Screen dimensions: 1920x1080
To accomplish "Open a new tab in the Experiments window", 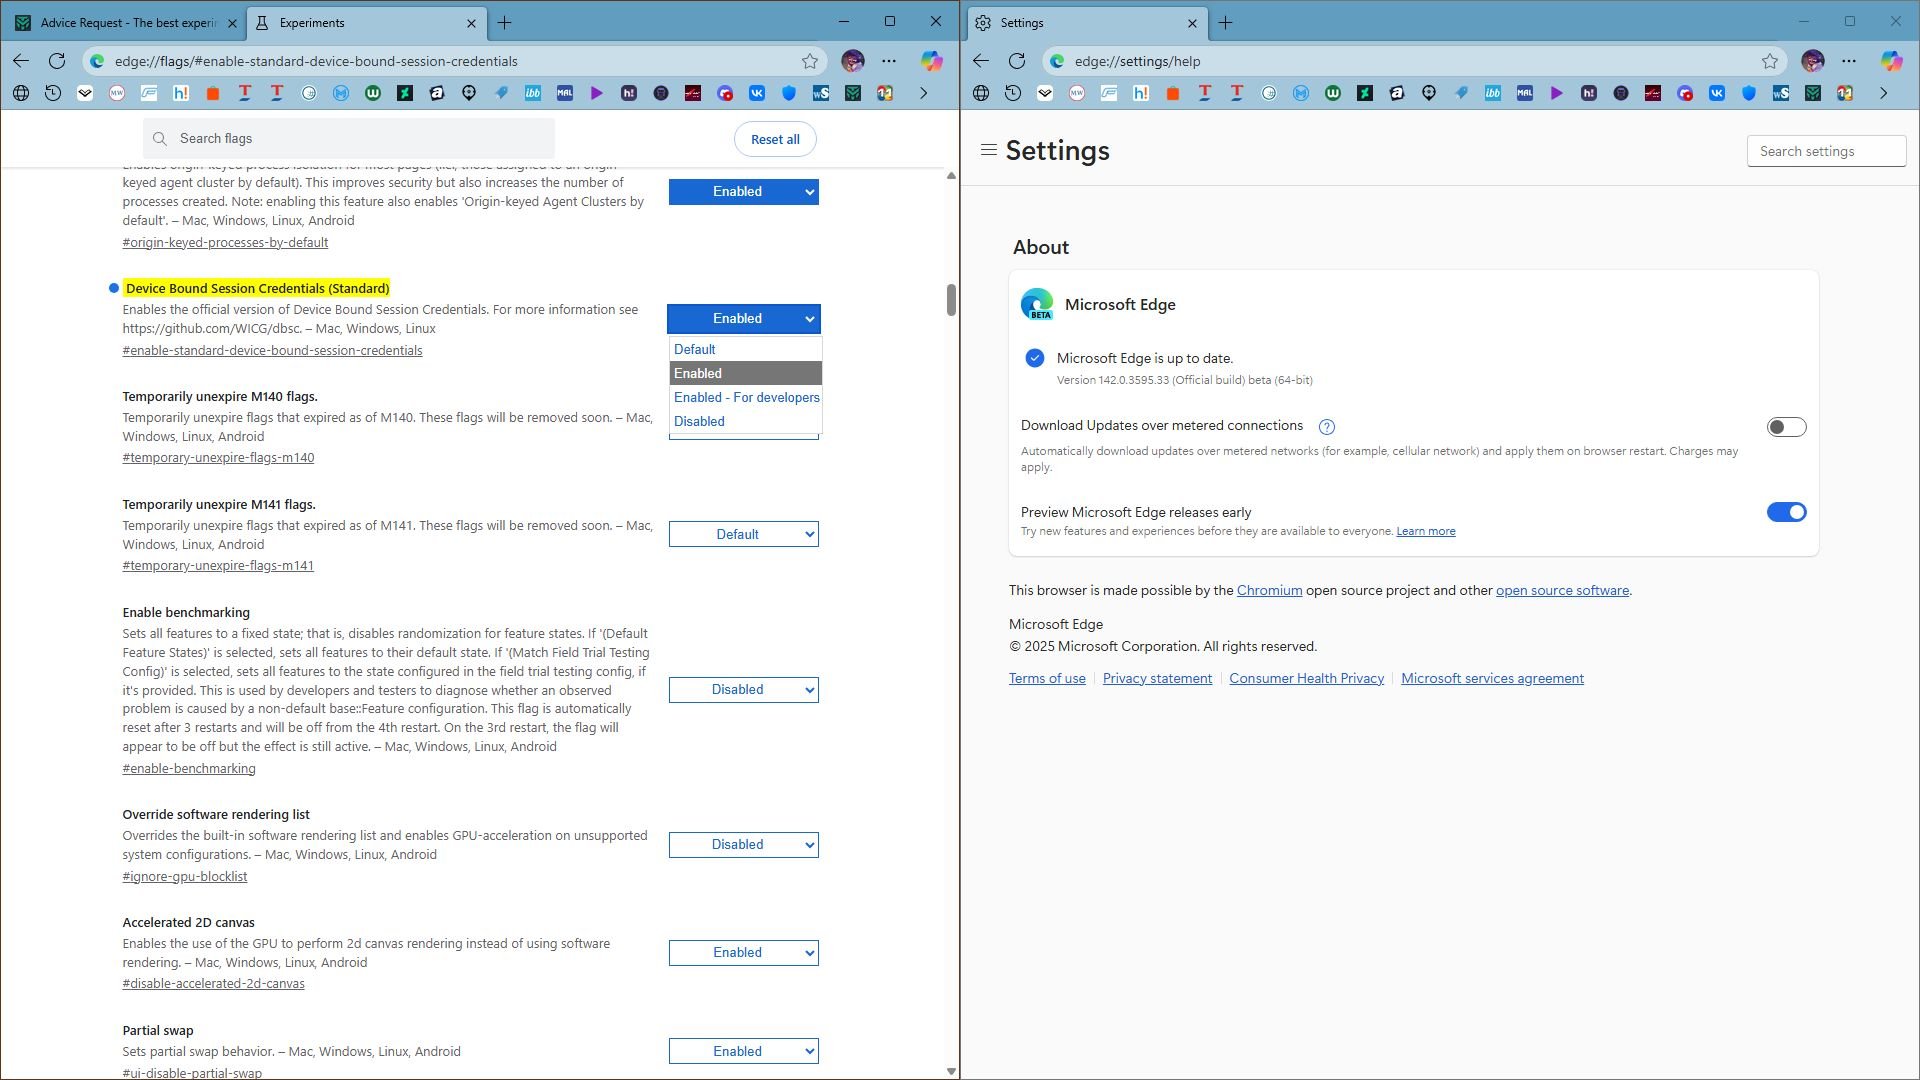I will point(505,22).
